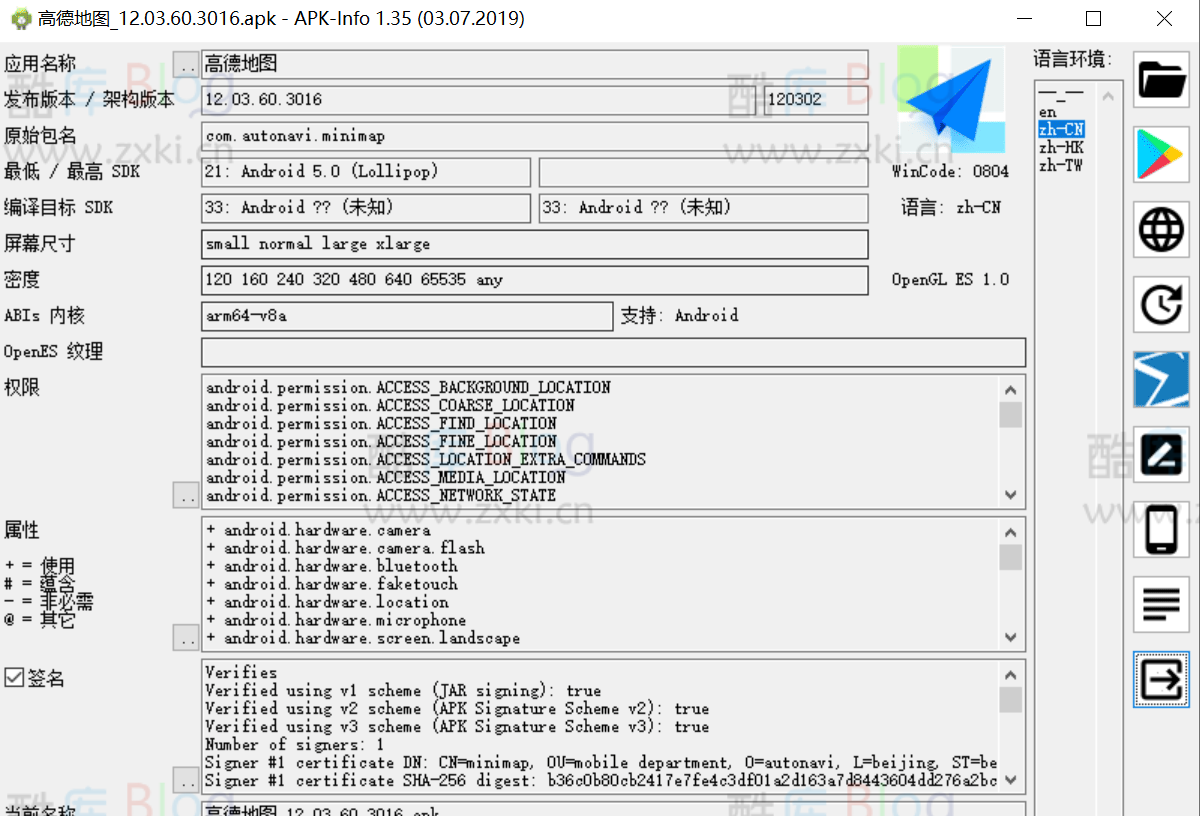Click the exit arrow icon

[1161, 680]
